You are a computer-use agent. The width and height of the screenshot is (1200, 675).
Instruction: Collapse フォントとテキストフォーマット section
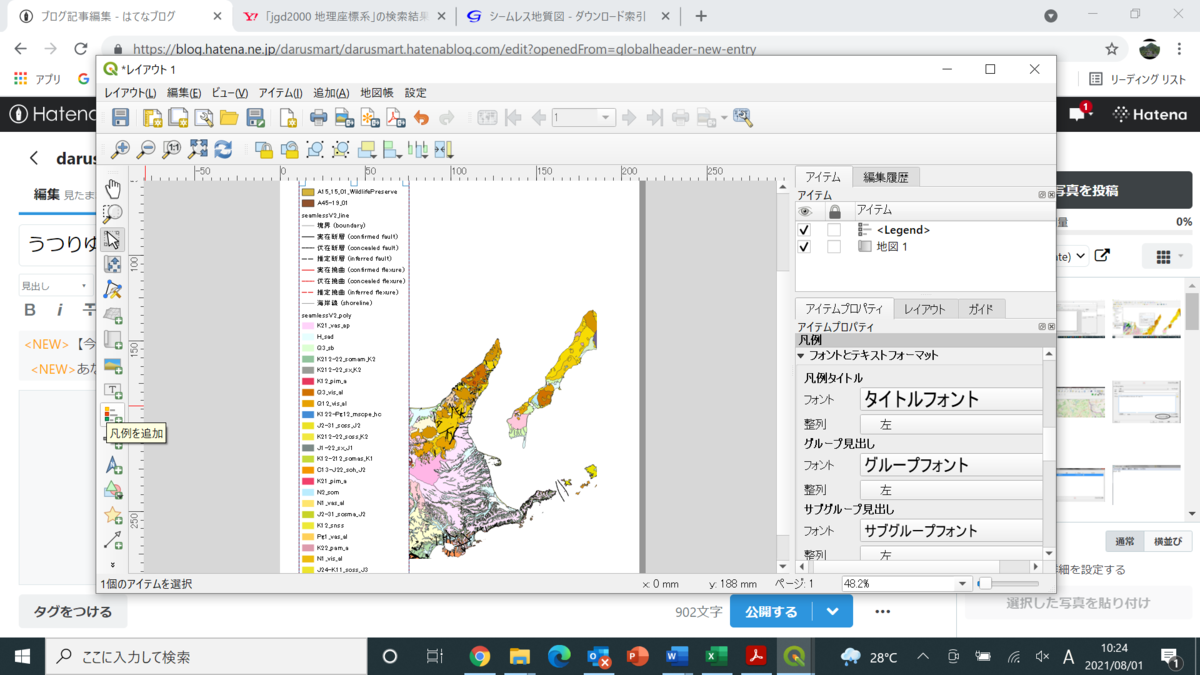click(x=801, y=356)
